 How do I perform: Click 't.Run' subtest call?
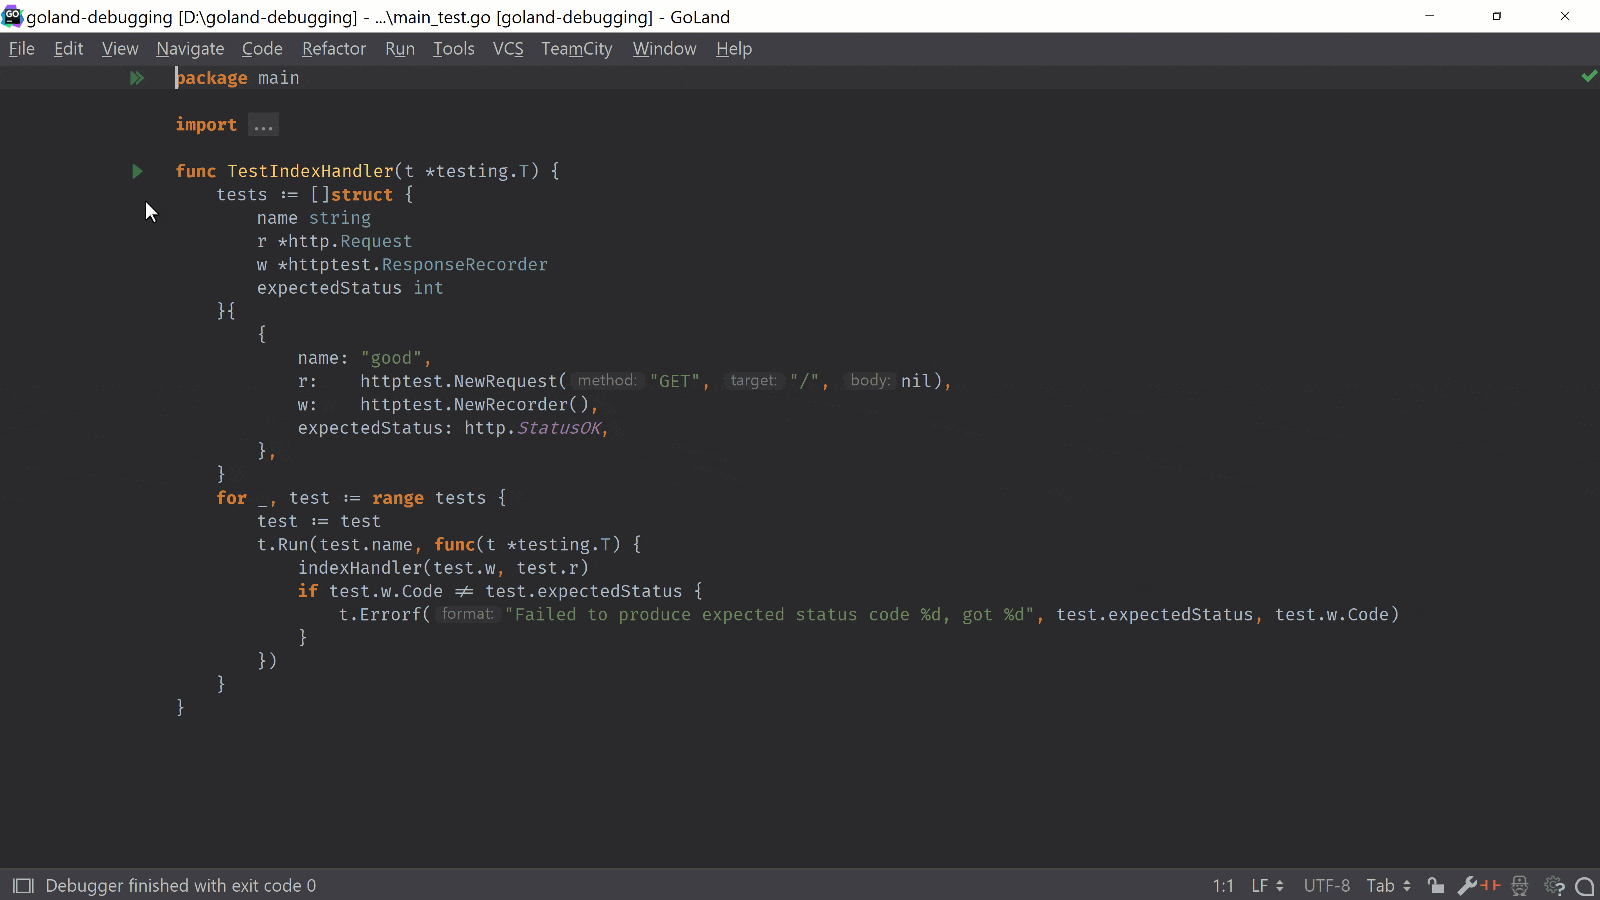(283, 545)
